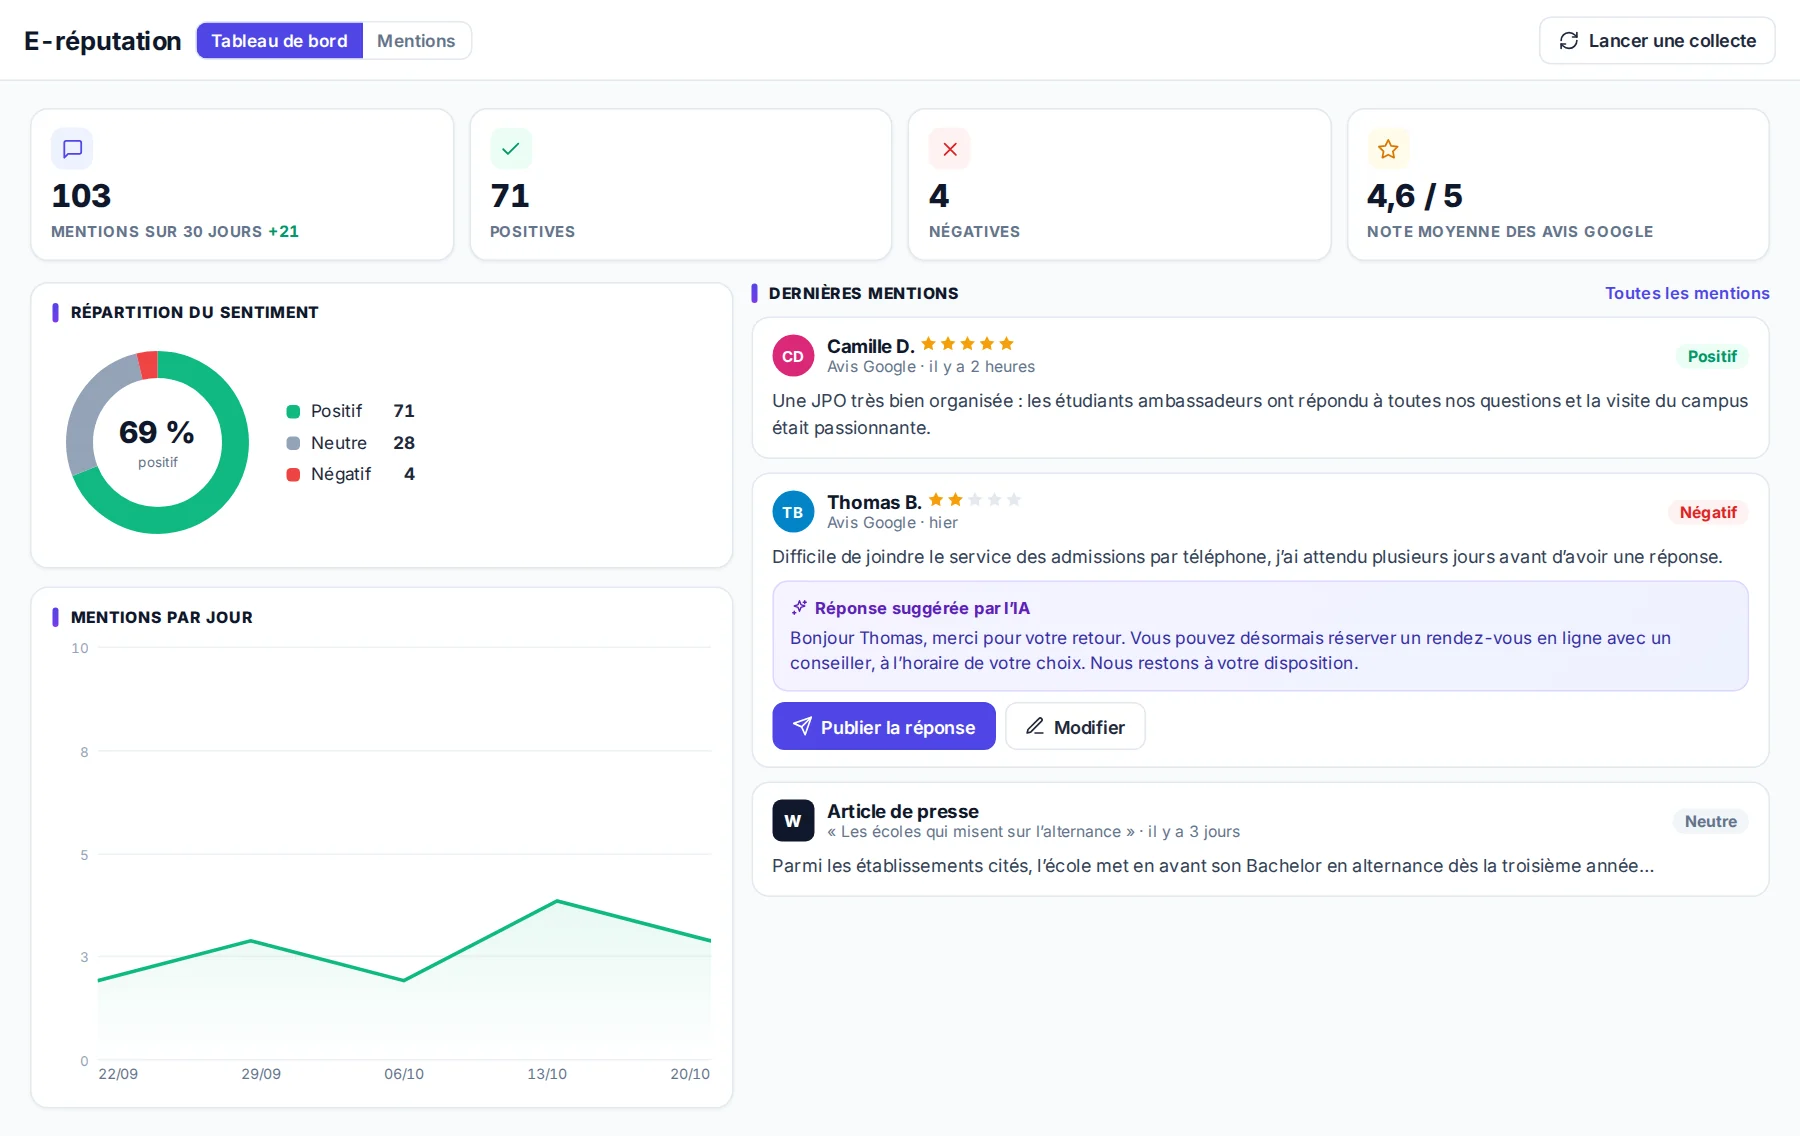Image resolution: width=1800 pixels, height=1136 pixels.
Task: Click the speech bubble icon above 103 mentions
Action: pos(72,149)
